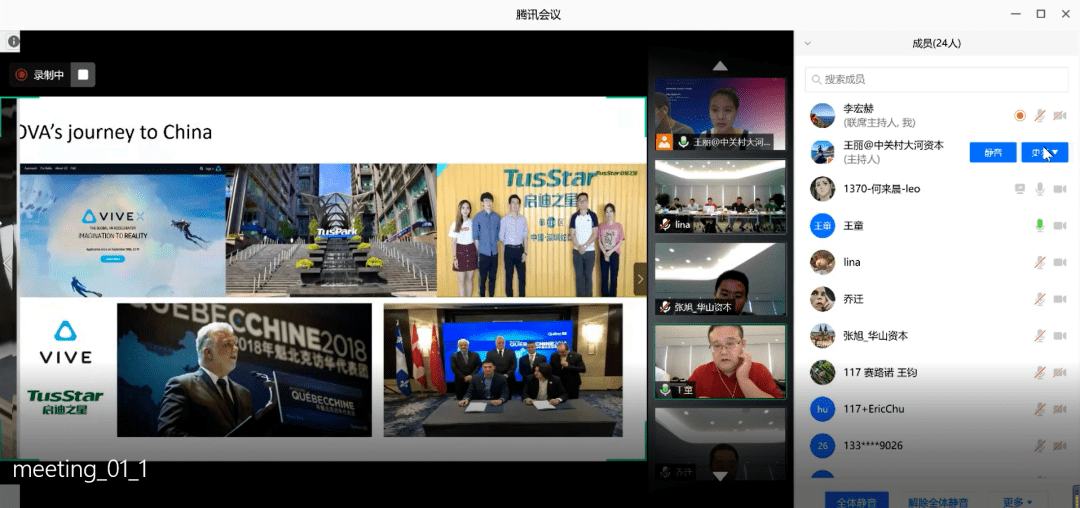1080x508 pixels.
Task: Stop recording with the square stop button
Action: tap(83, 75)
